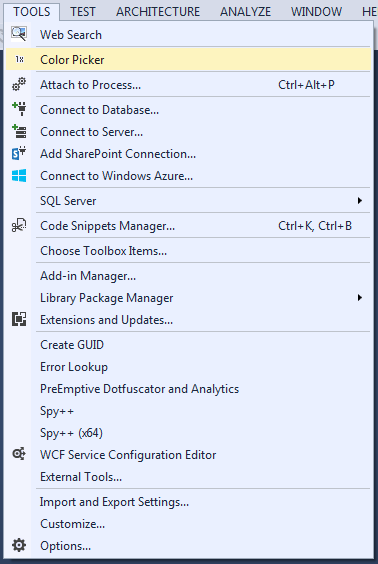Open the SQL Server menu entry
Image resolution: width=378 pixels, height=564 pixels.
(188, 201)
